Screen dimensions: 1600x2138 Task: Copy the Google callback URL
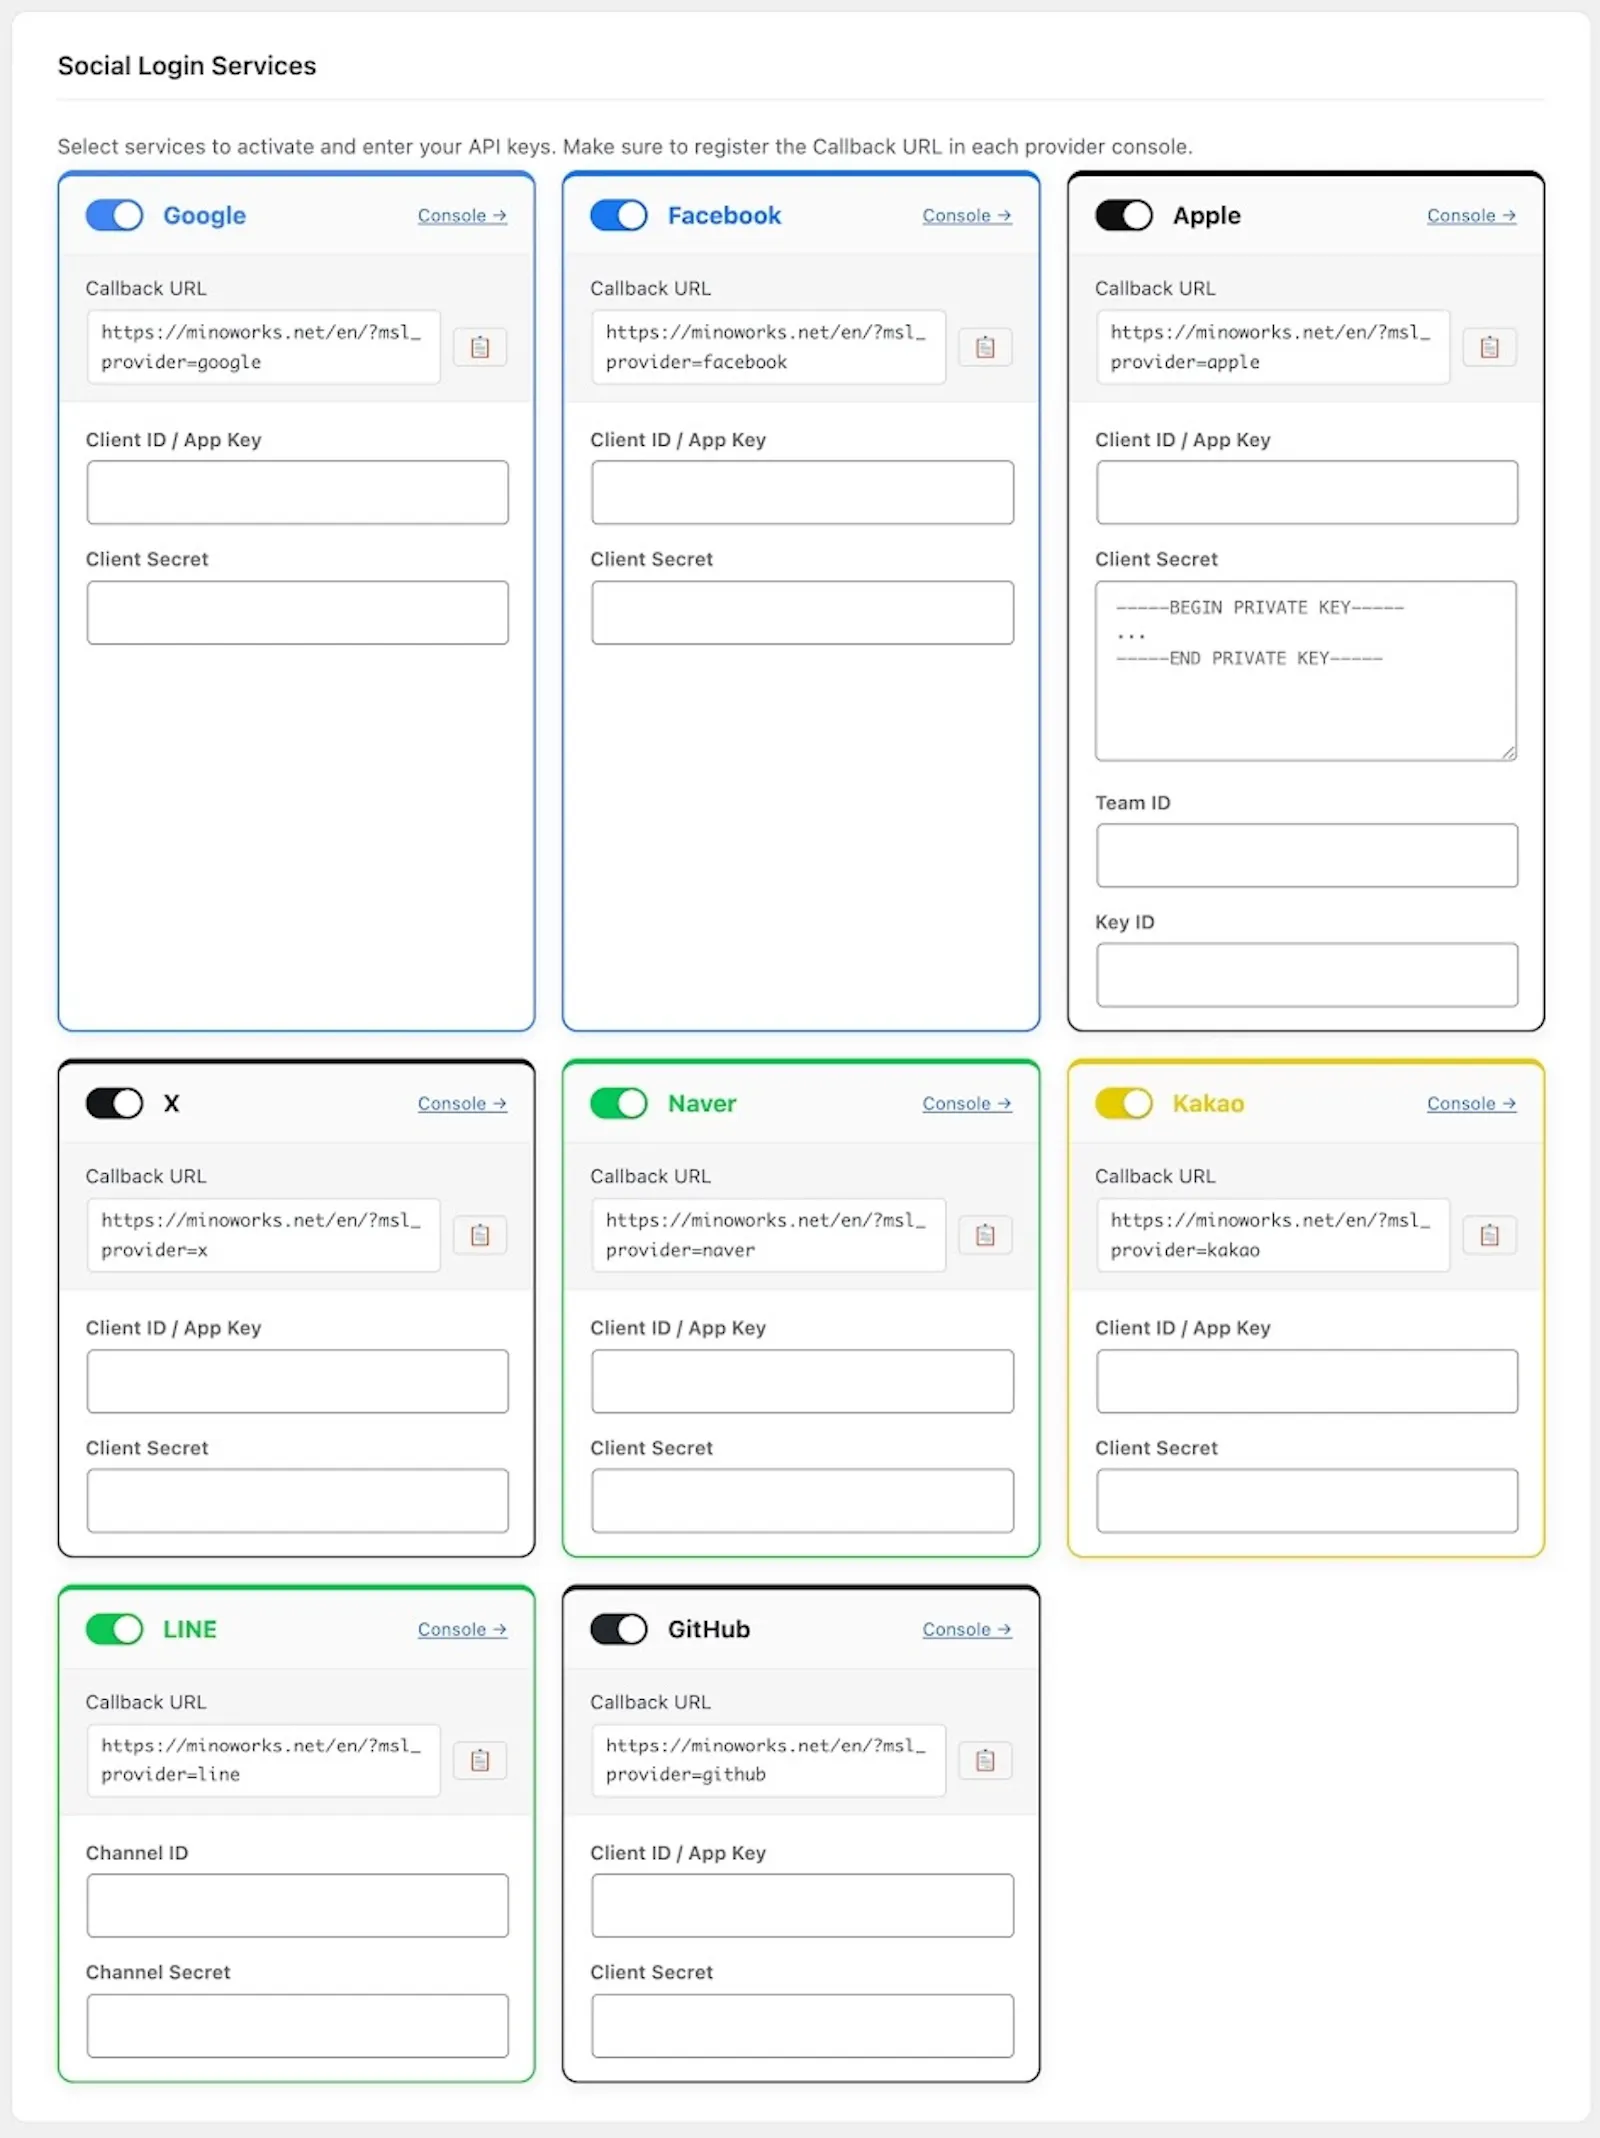pyautogui.click(x=480, y=347)
